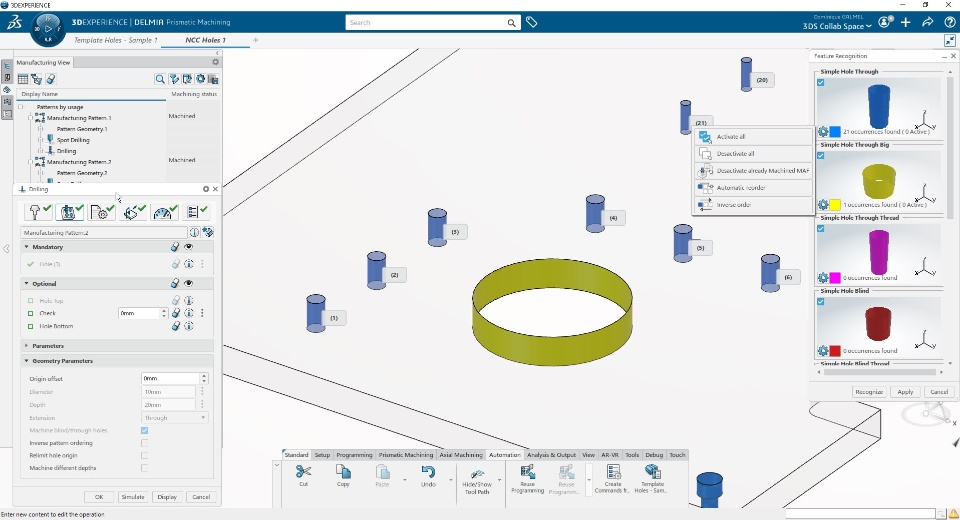The width and height of the screenshot is (960, 520).
Task: Click Cancel in Feature Recognition panel
Action: click(x=939, y=392)
